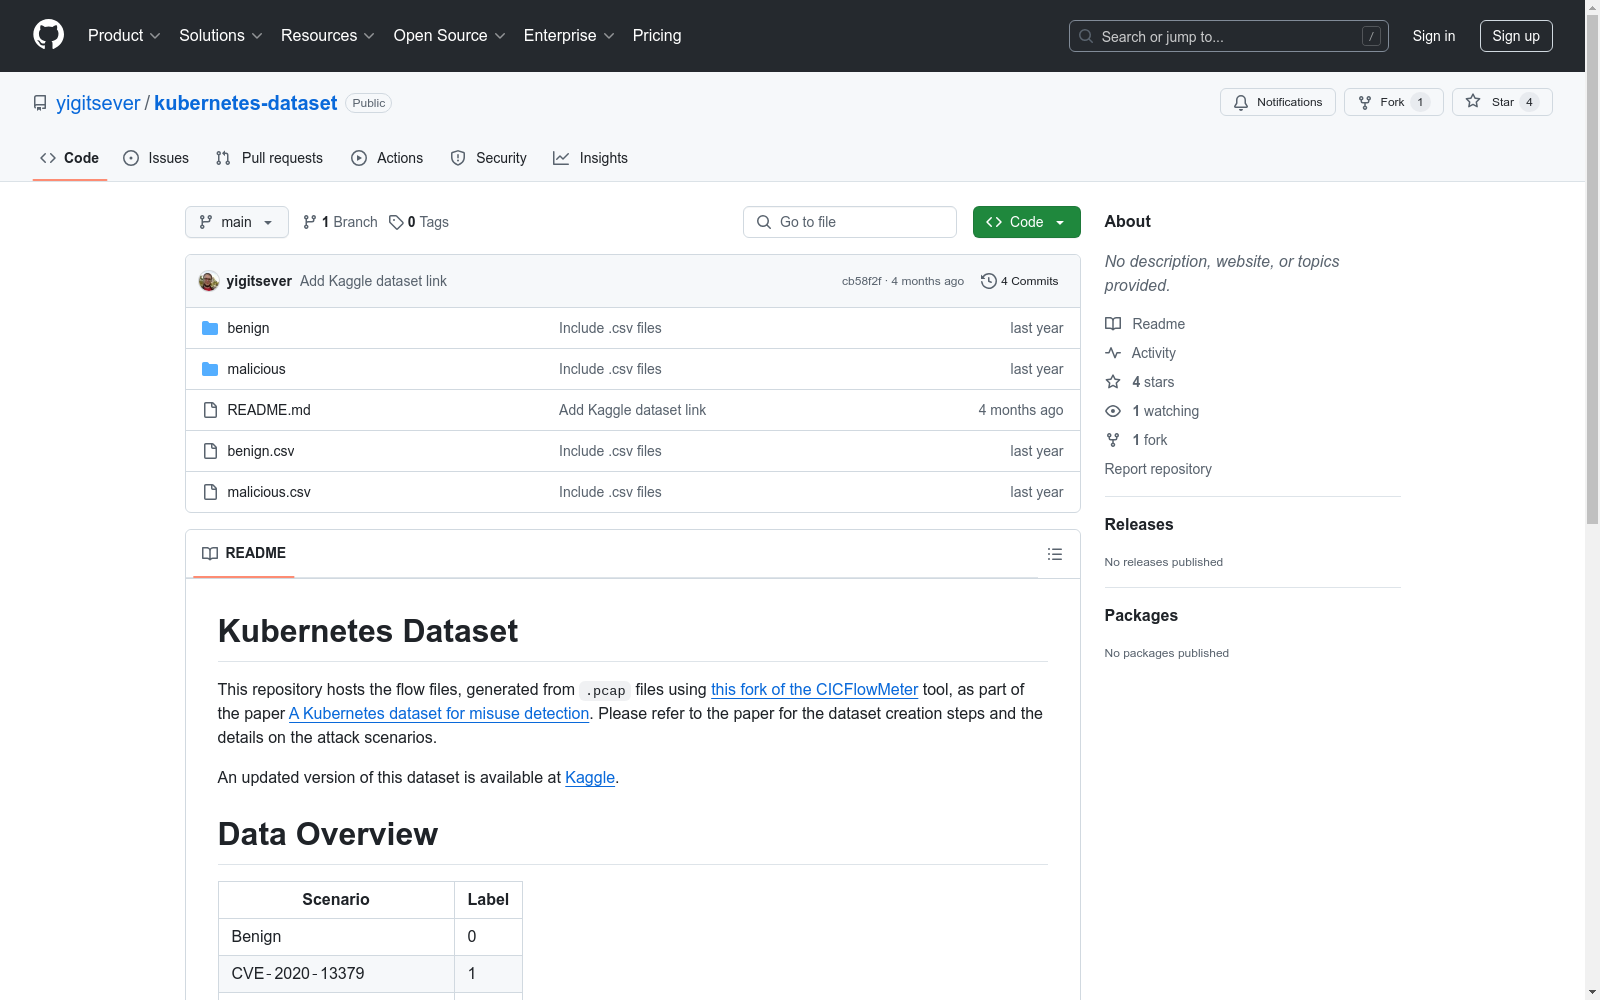
Task: Open the CICFlowMeter fork link
Action: [814, 689]
